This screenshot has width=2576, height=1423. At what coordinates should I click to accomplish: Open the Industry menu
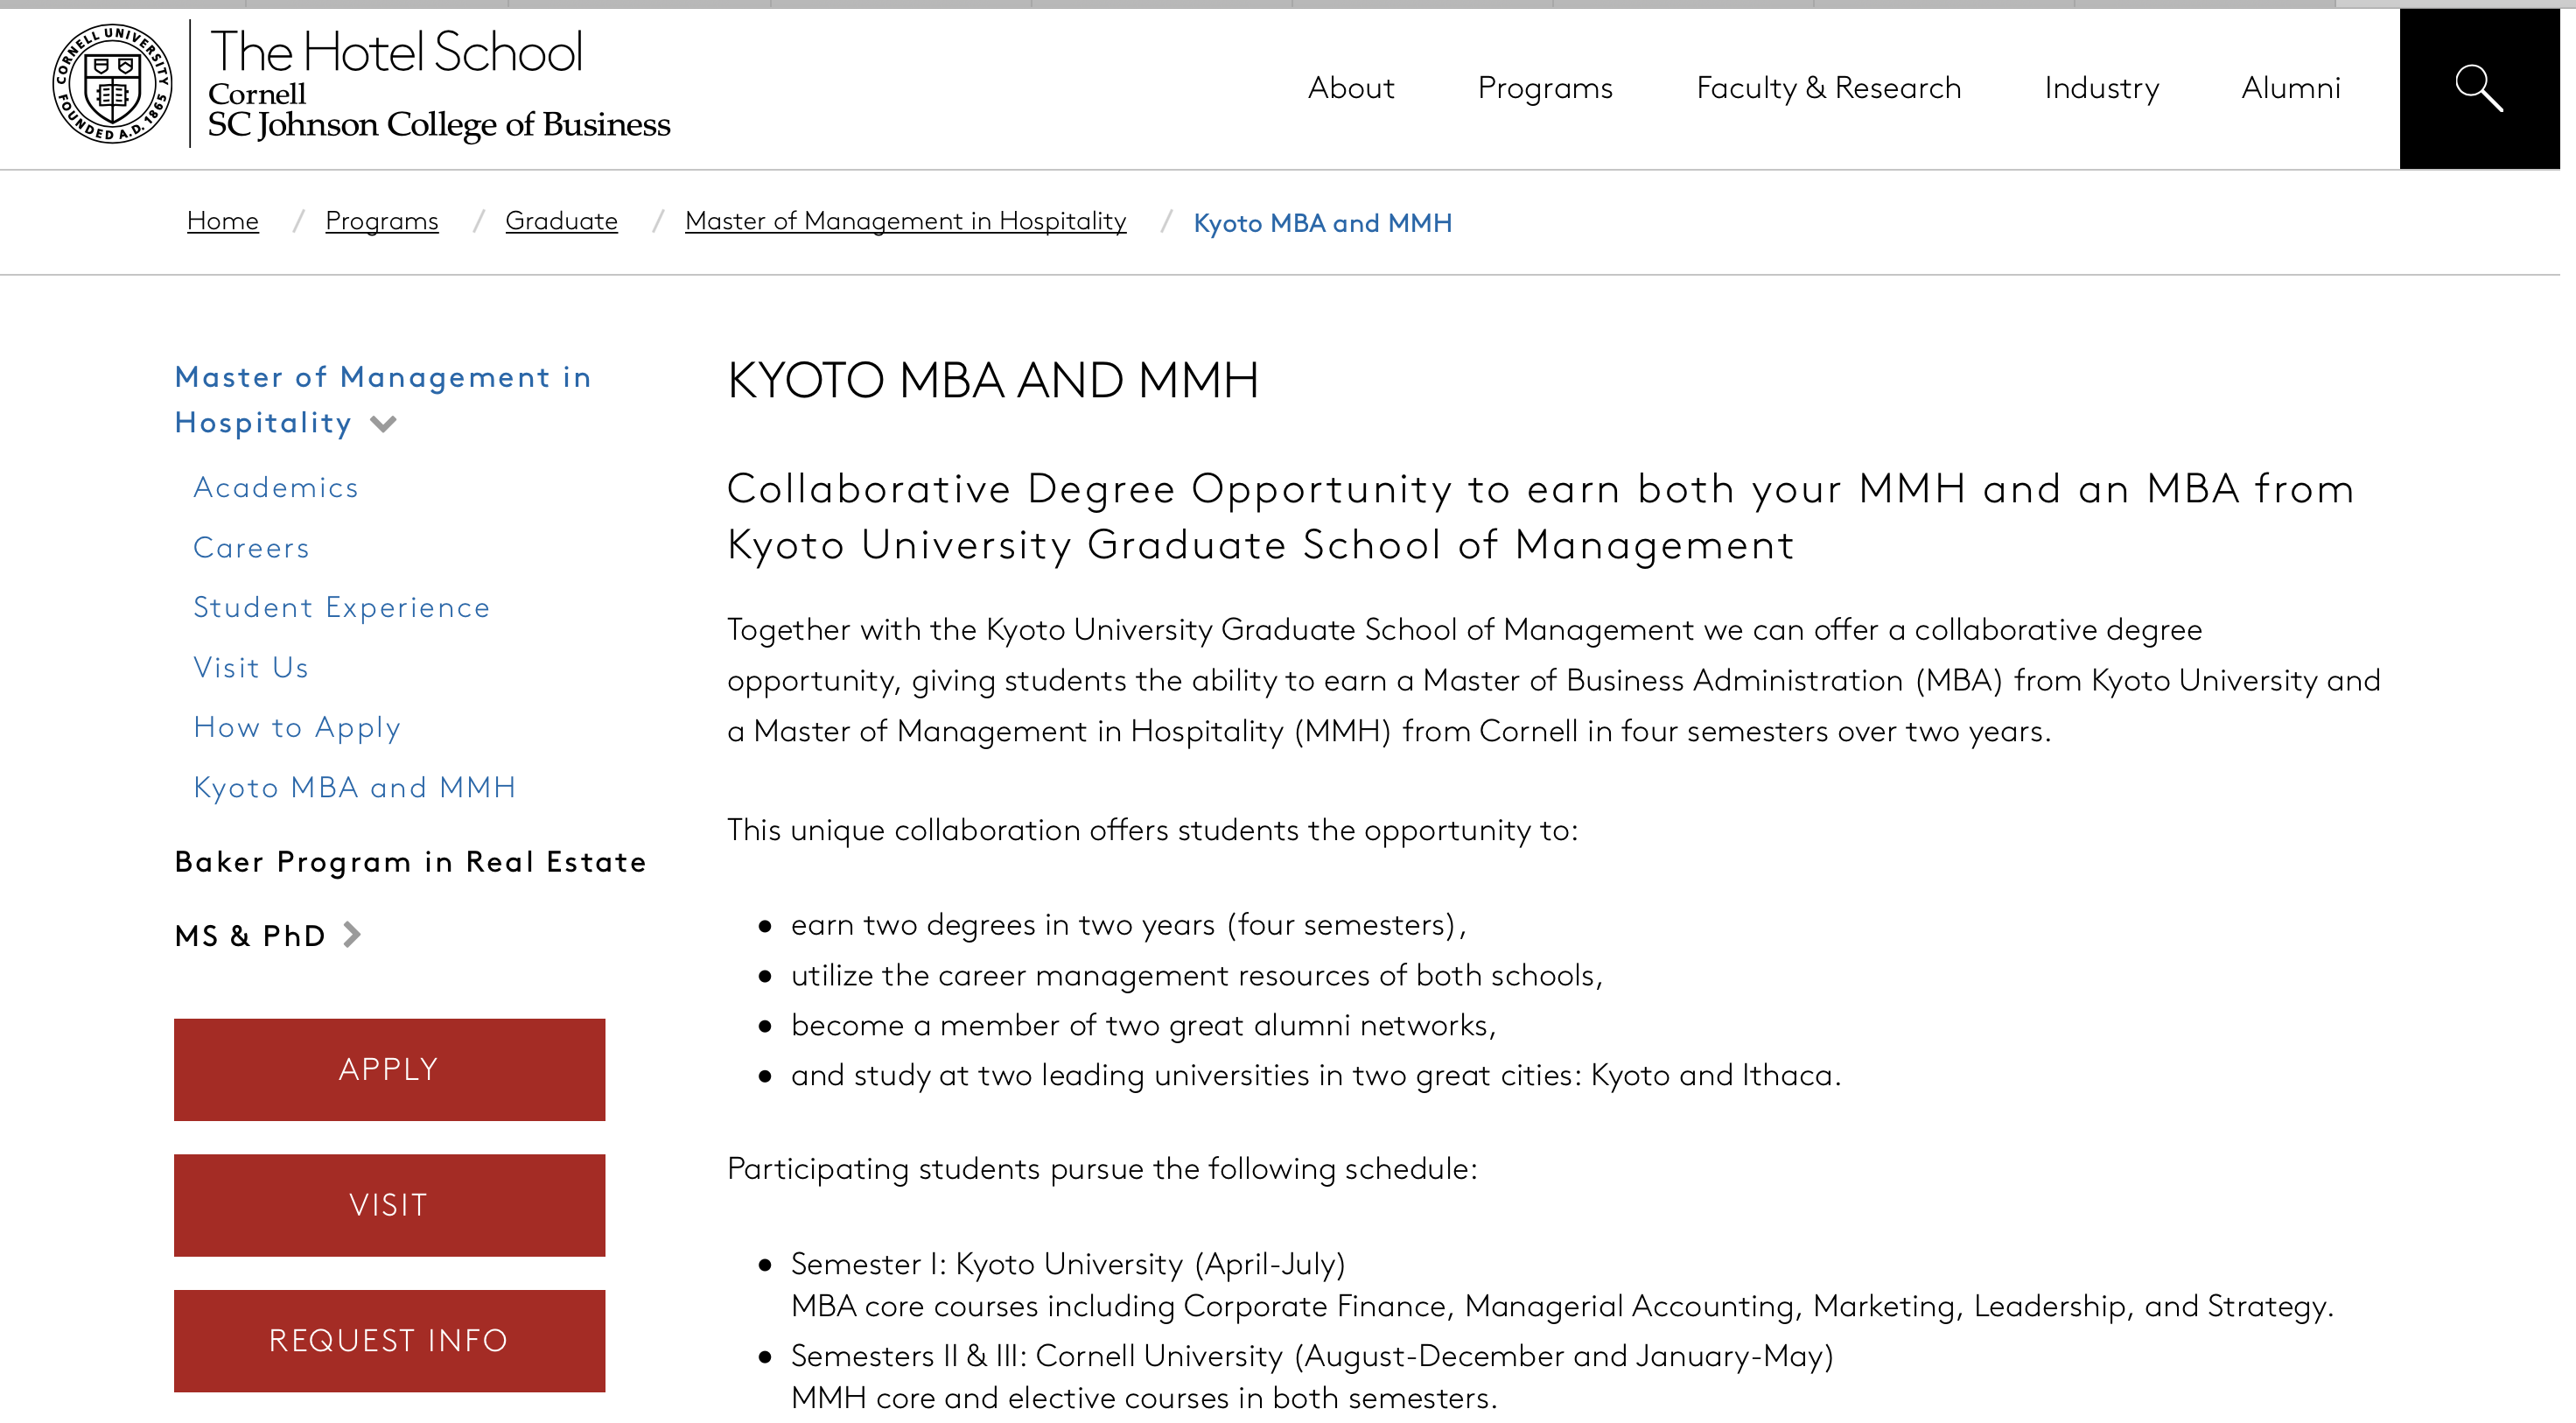point(2100,88)
